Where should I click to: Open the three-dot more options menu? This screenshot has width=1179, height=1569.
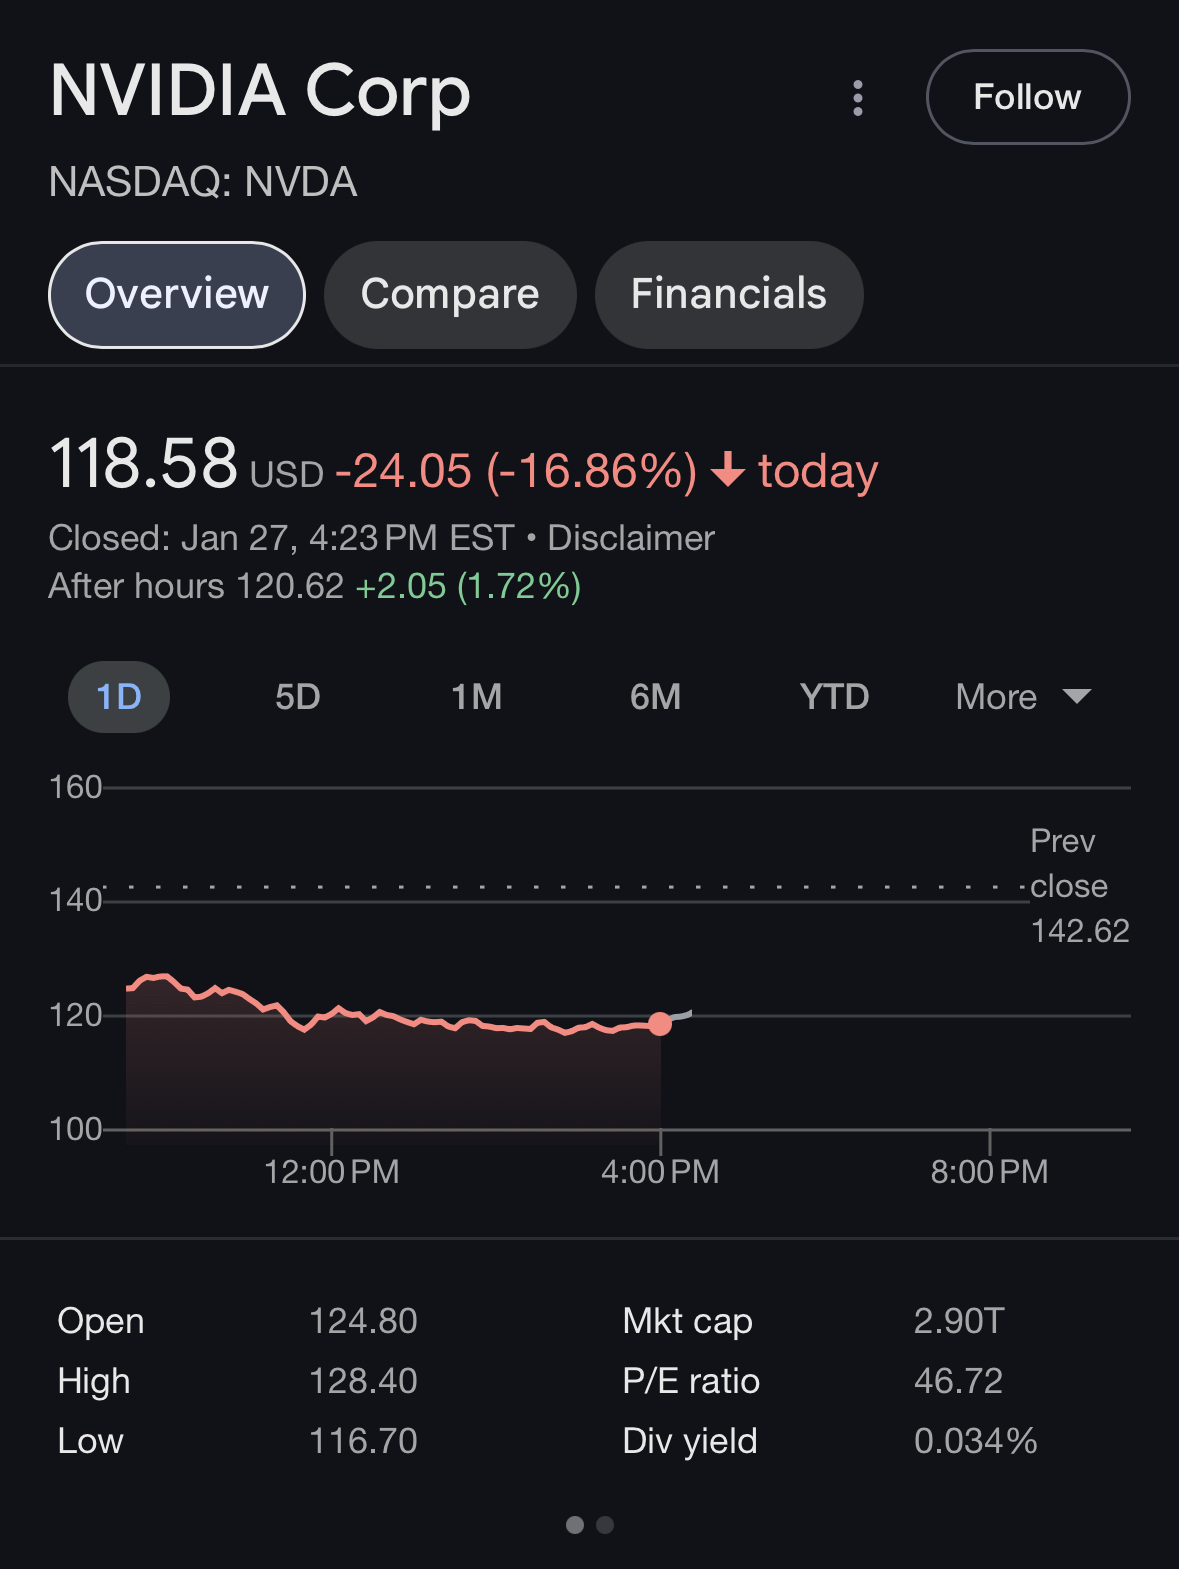857,98
